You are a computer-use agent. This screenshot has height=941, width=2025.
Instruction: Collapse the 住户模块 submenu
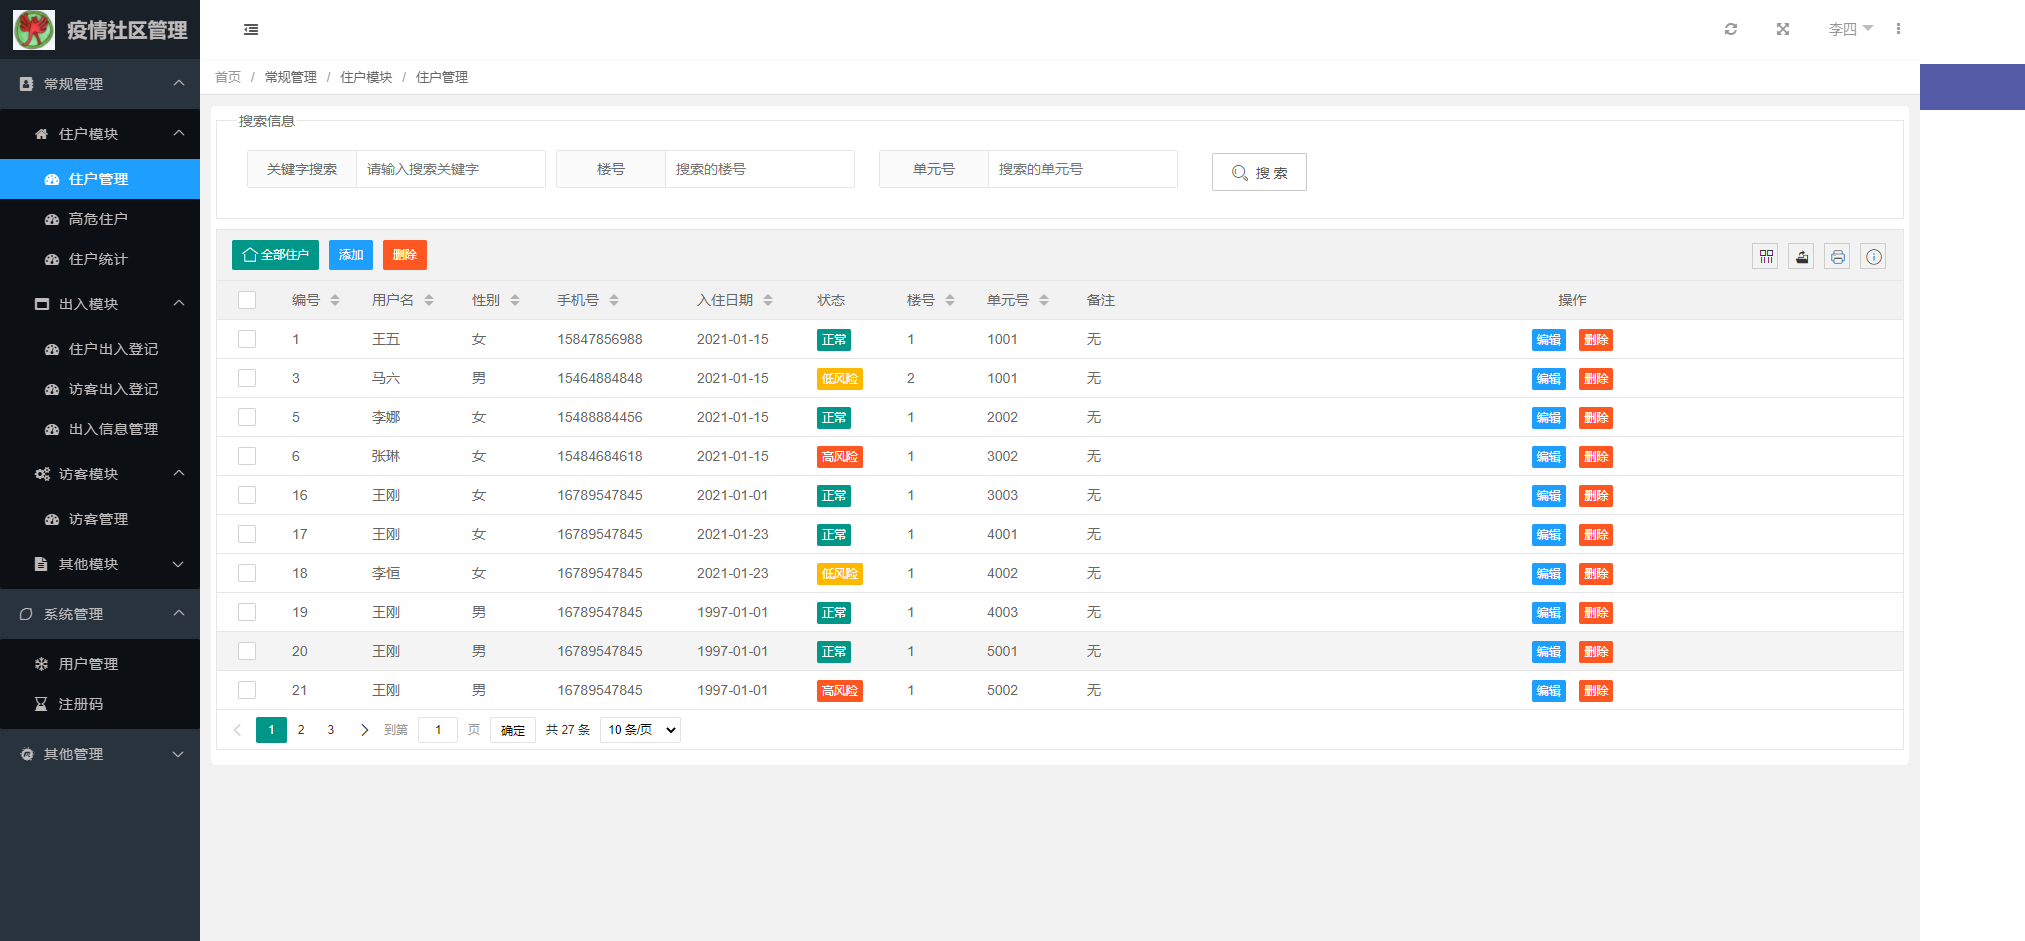point(100,134)
